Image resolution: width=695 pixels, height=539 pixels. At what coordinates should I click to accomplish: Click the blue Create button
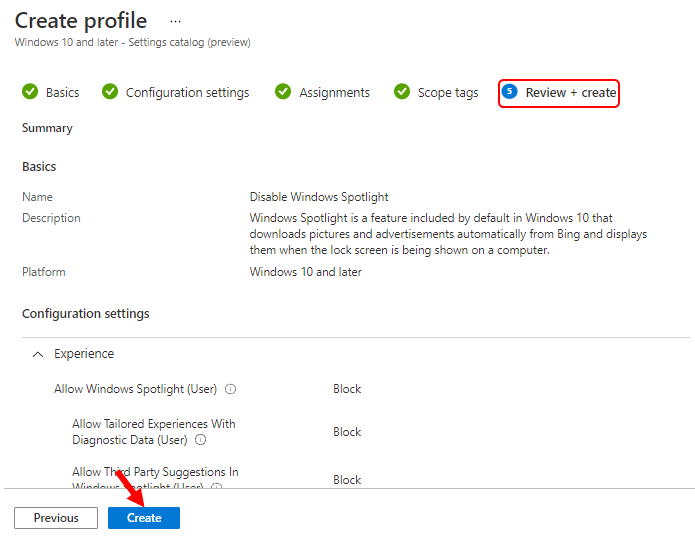pos(144,518)
